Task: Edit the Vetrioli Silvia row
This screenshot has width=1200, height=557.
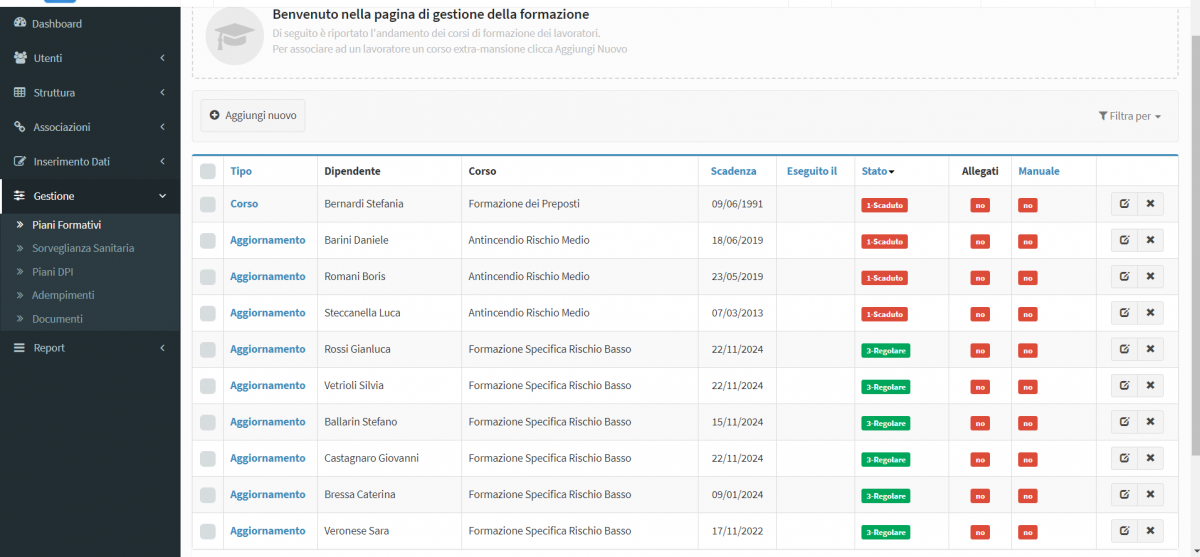Action: coord(1124,385)
